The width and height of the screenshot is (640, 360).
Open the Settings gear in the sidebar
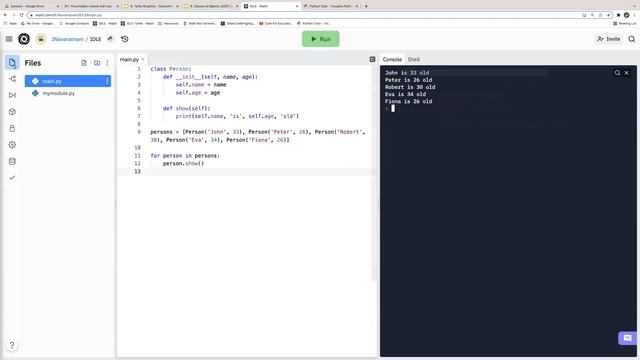[12, 145]
